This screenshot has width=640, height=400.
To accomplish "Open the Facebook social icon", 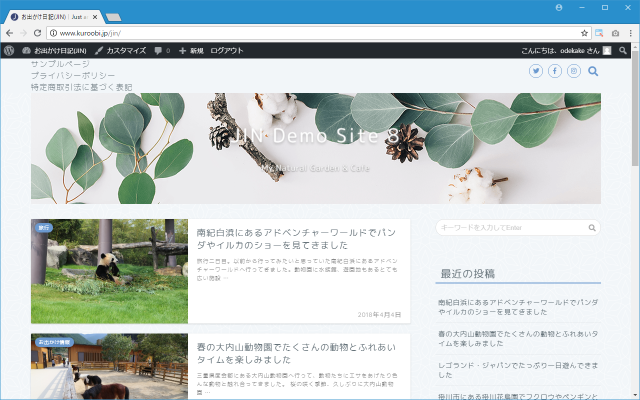I will (554, 71).
